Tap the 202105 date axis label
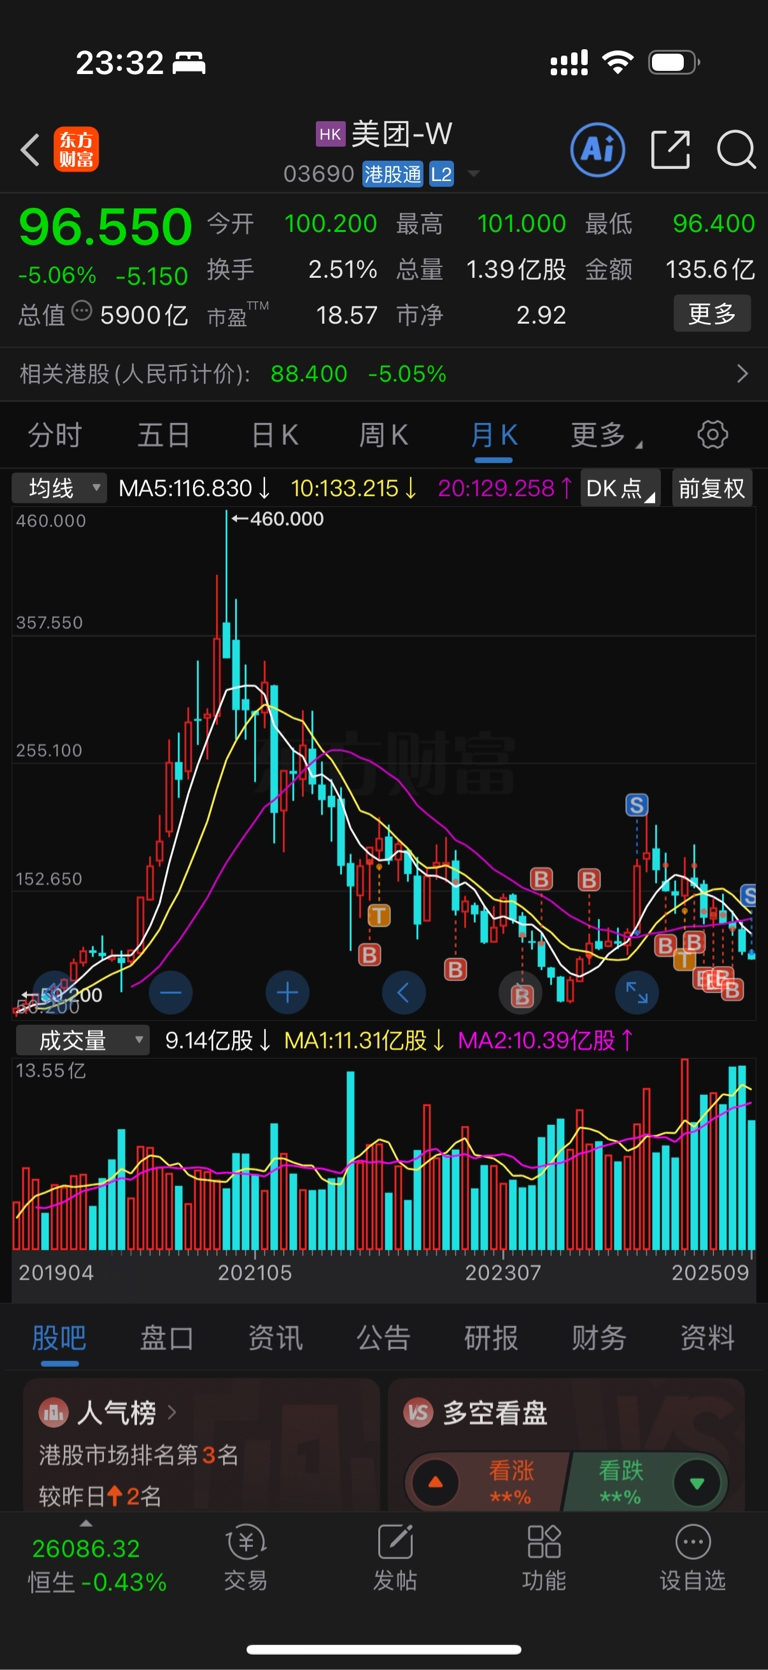Viewport: 768px width, 1670px height. click(x=255, y=1273)
